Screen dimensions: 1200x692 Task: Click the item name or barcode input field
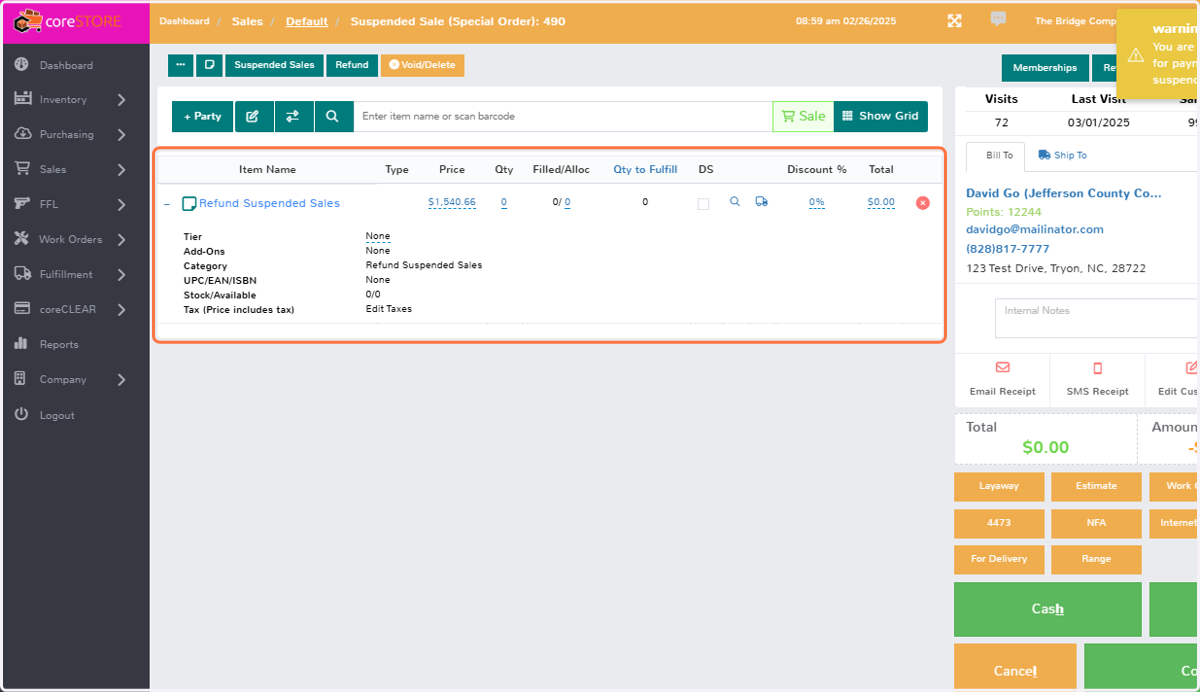pyautogui.click(x=563, y=116)
